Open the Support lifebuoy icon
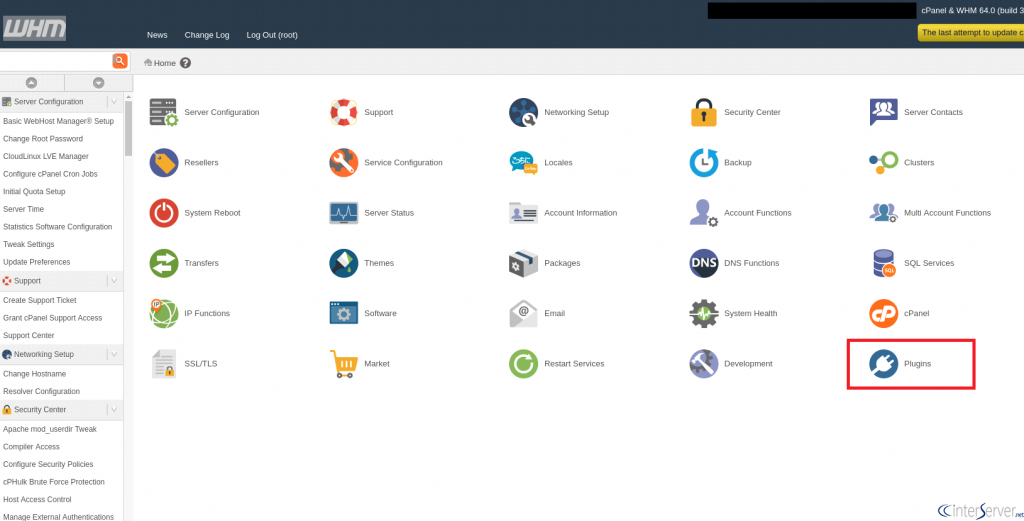The width and height of the screenshot is (1024, 521). pyautogui.click(x=344, y=112)
